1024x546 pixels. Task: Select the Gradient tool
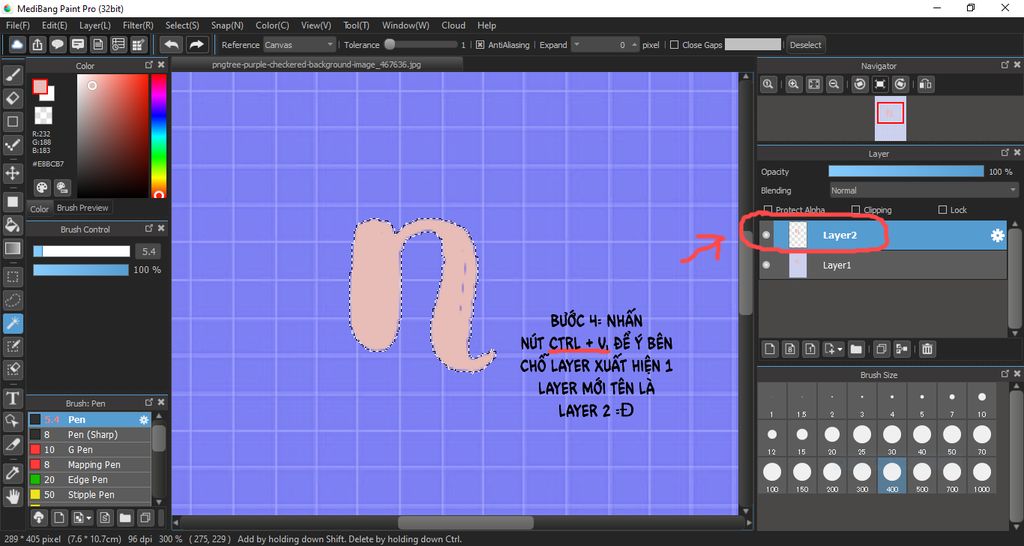click(12, 248)
